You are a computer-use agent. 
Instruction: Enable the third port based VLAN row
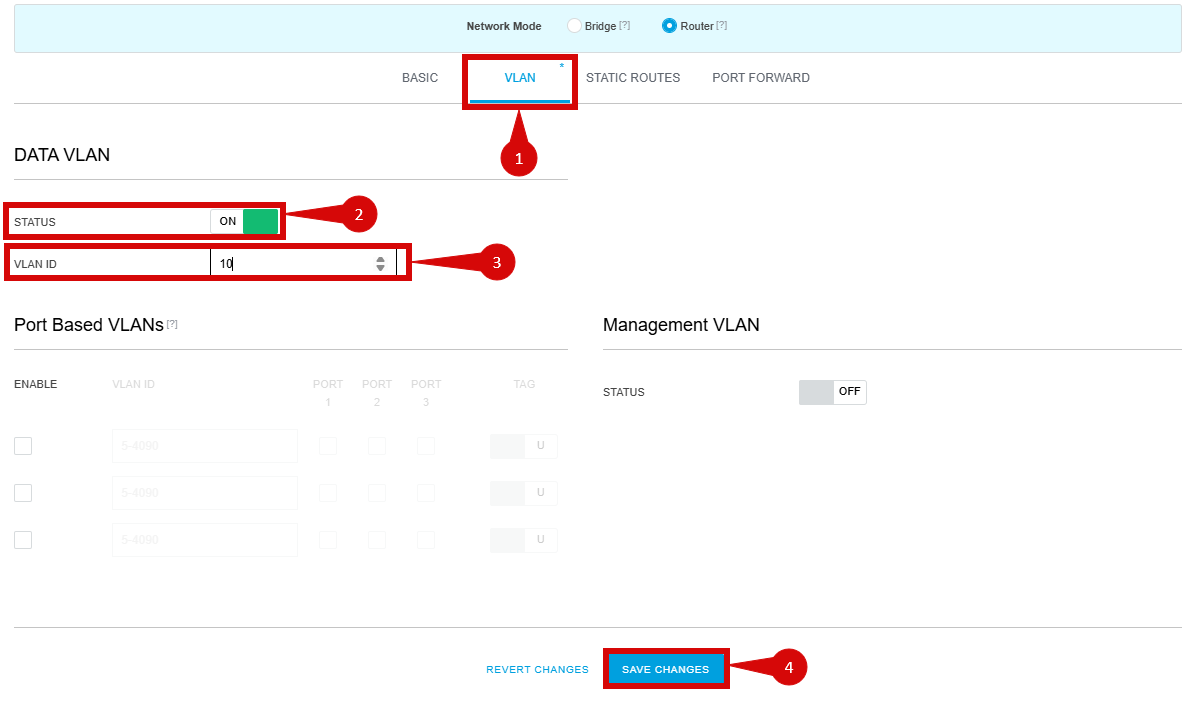coord(23,541)
